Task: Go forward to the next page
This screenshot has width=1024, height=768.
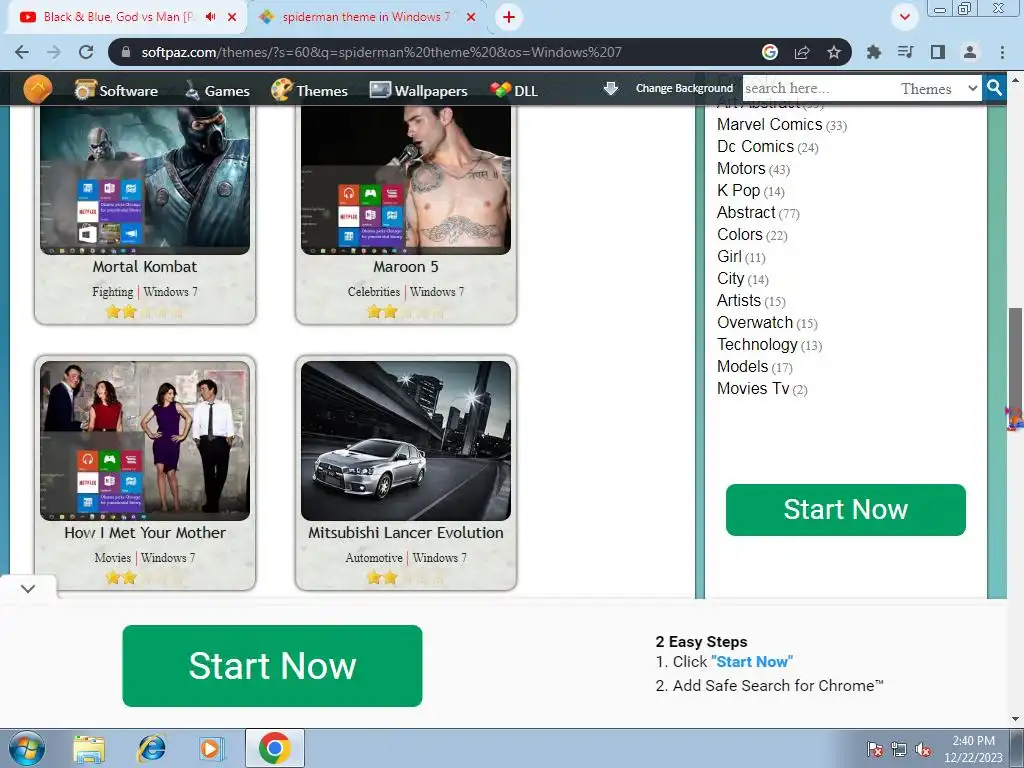Action: pyautogui.click(x=54, y=52)
